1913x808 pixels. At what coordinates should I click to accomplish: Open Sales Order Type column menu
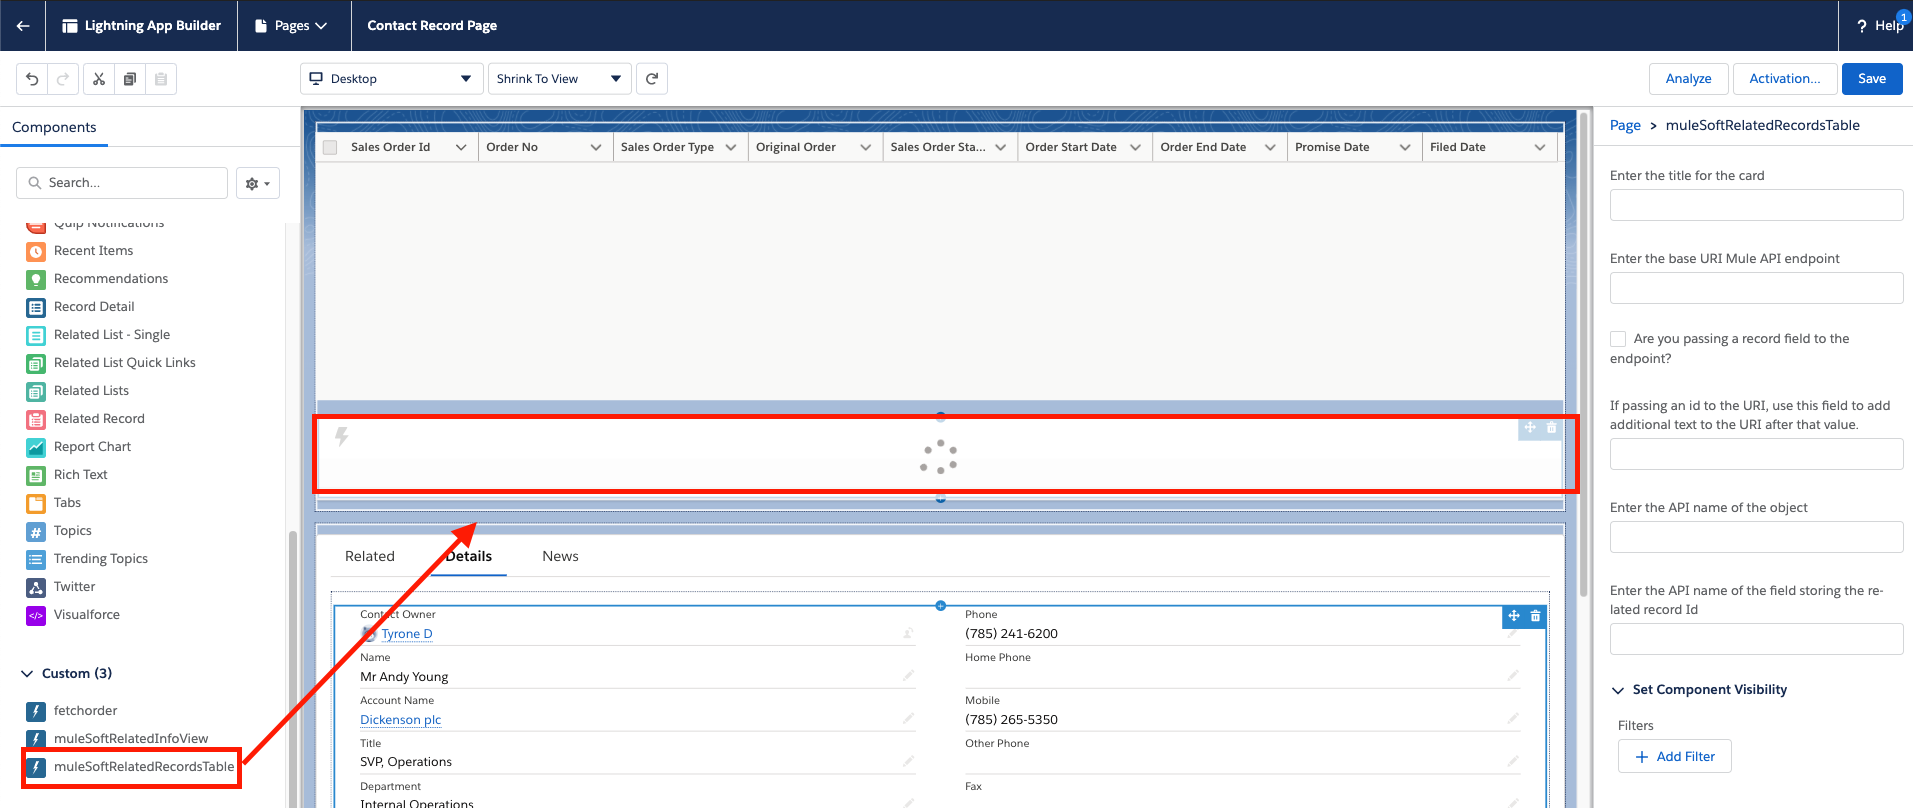coord(731,148)
